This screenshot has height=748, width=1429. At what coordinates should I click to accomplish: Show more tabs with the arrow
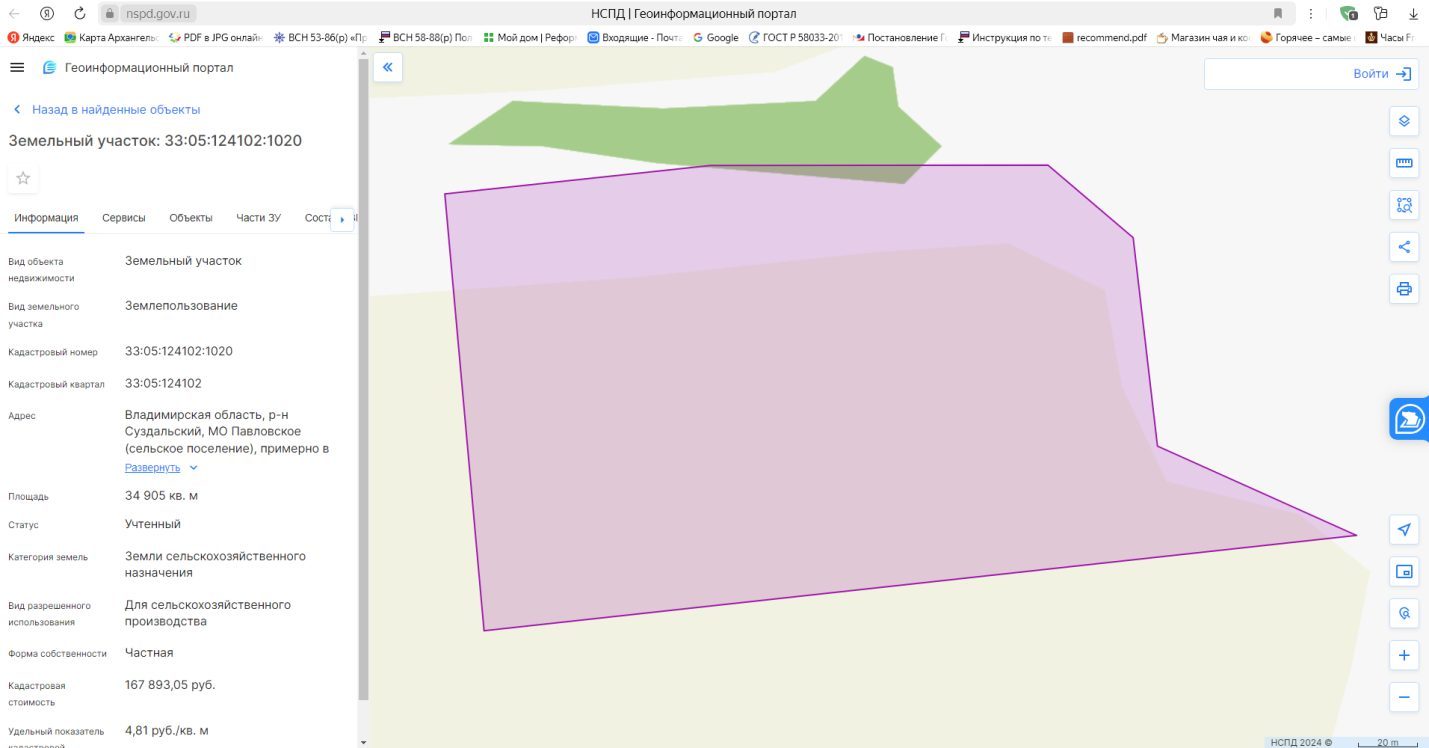pyautogui.click(x=342, y=219)
